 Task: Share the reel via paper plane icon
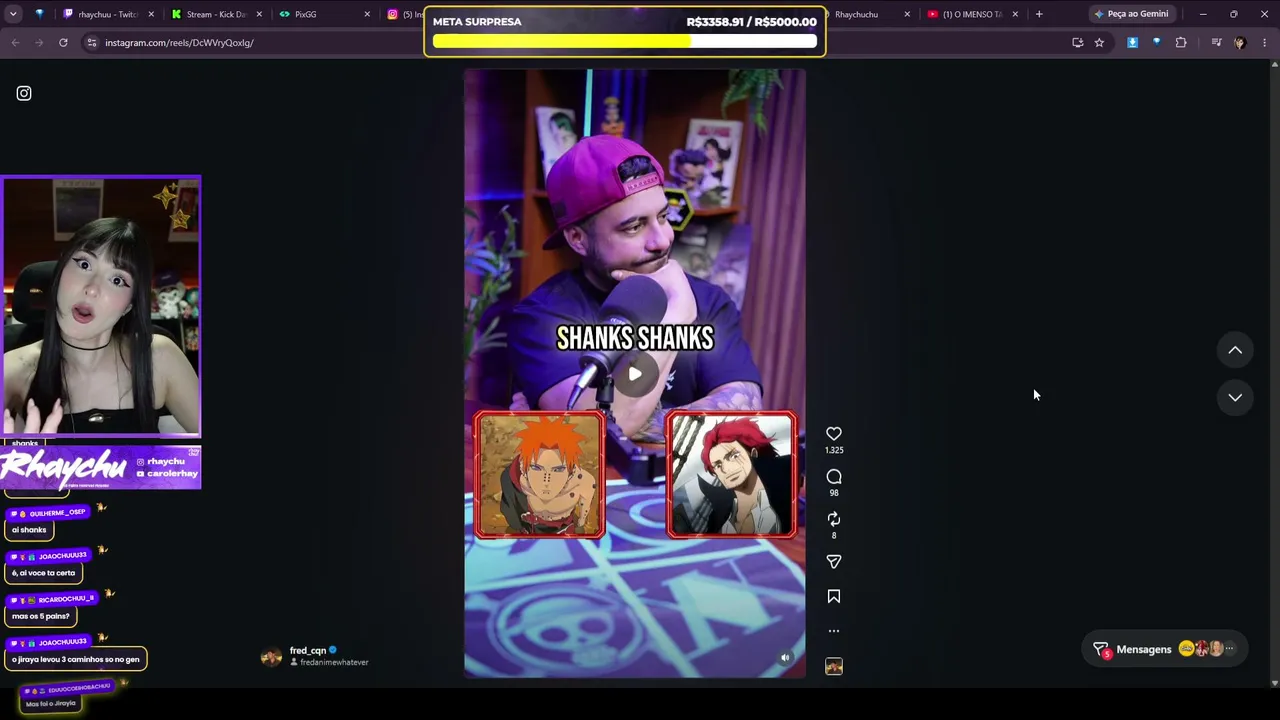tap(834, 562)
